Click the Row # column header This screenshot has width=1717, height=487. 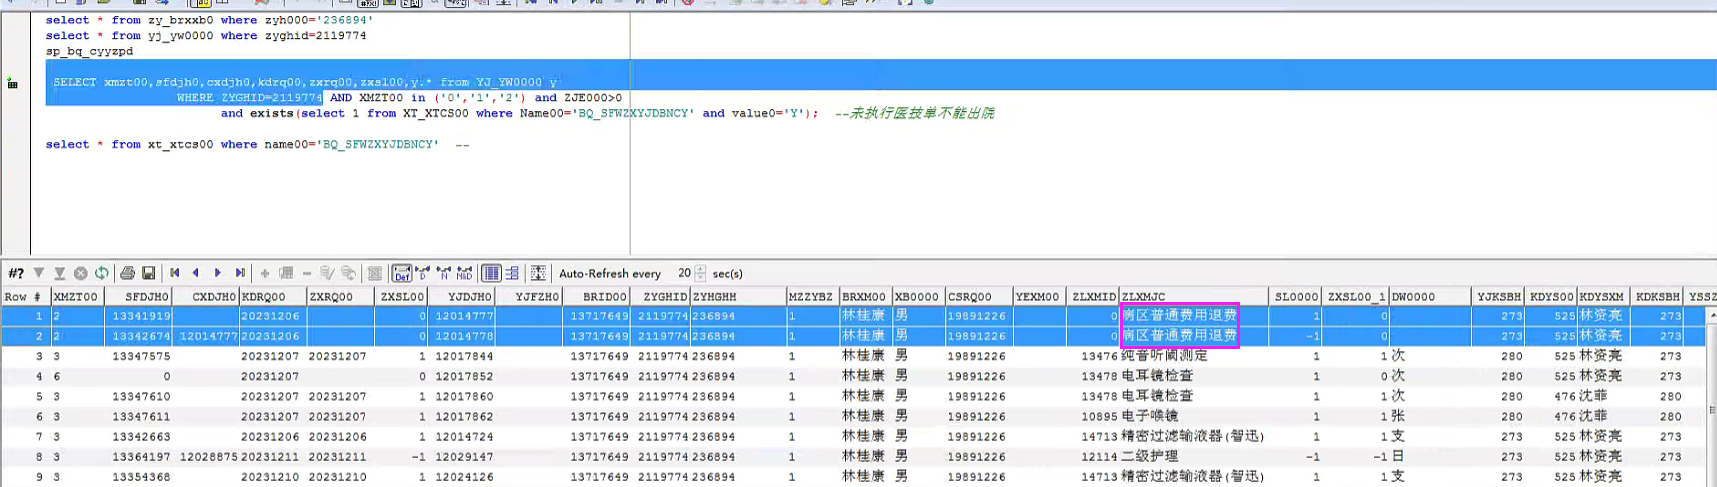pyautogui.click(x=24, y=297)
